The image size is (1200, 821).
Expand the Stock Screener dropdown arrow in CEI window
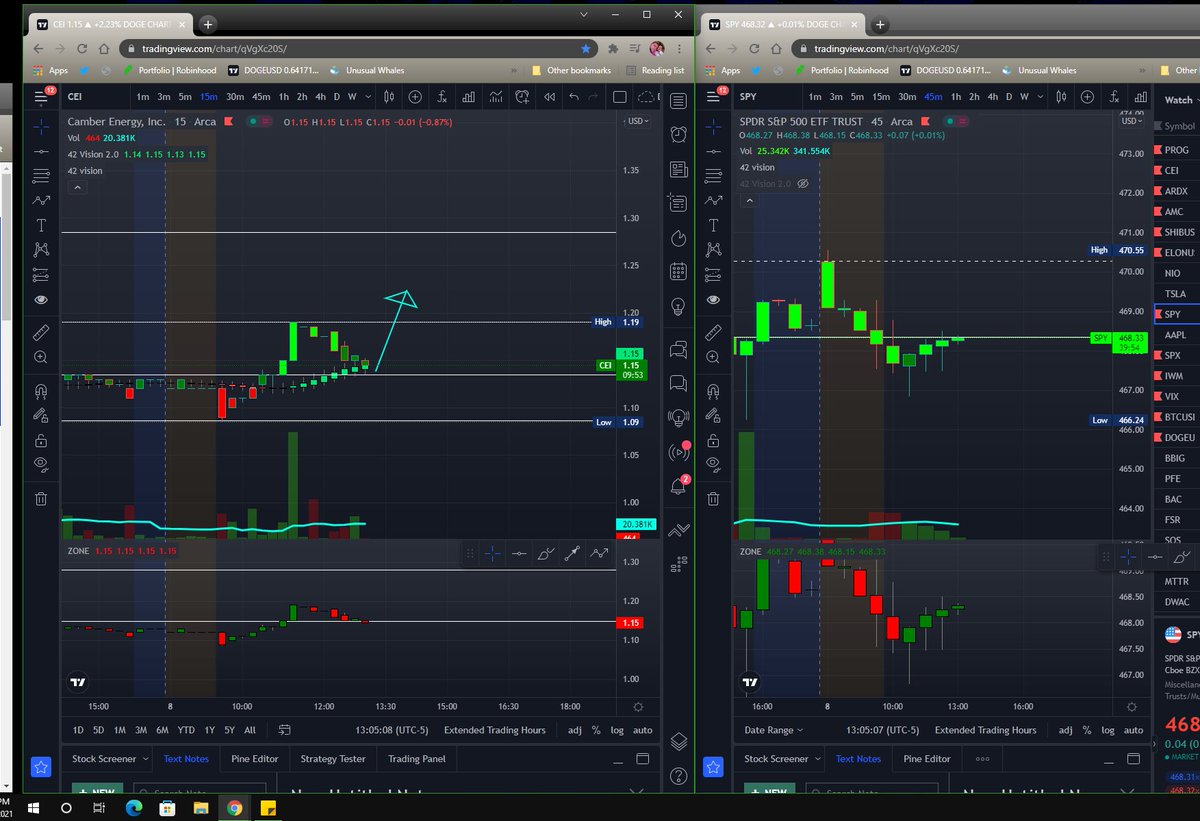145,759
